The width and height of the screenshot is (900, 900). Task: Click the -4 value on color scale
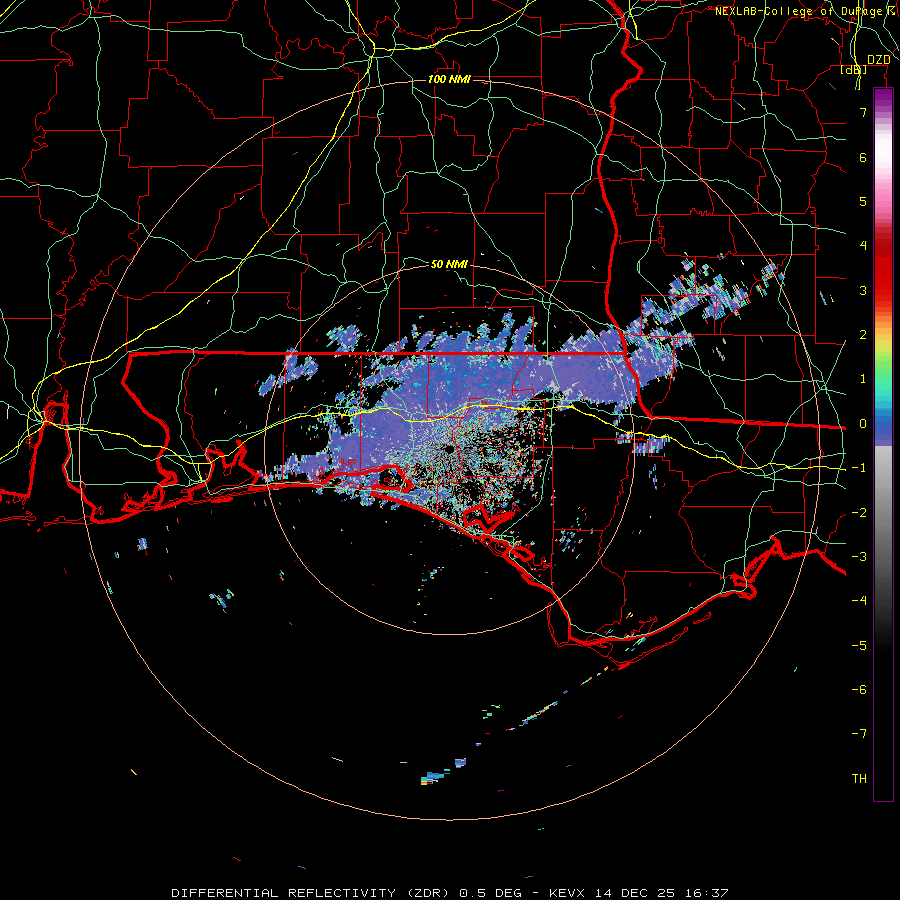coord(859,601)
